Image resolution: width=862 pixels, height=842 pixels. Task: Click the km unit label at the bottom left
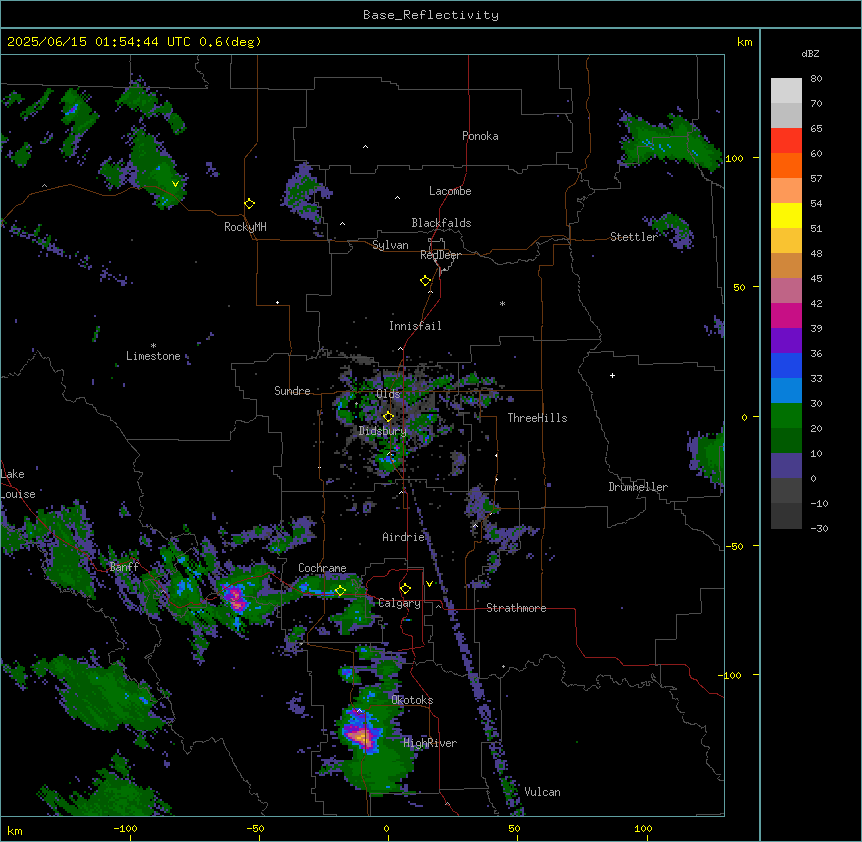point(15,830)
